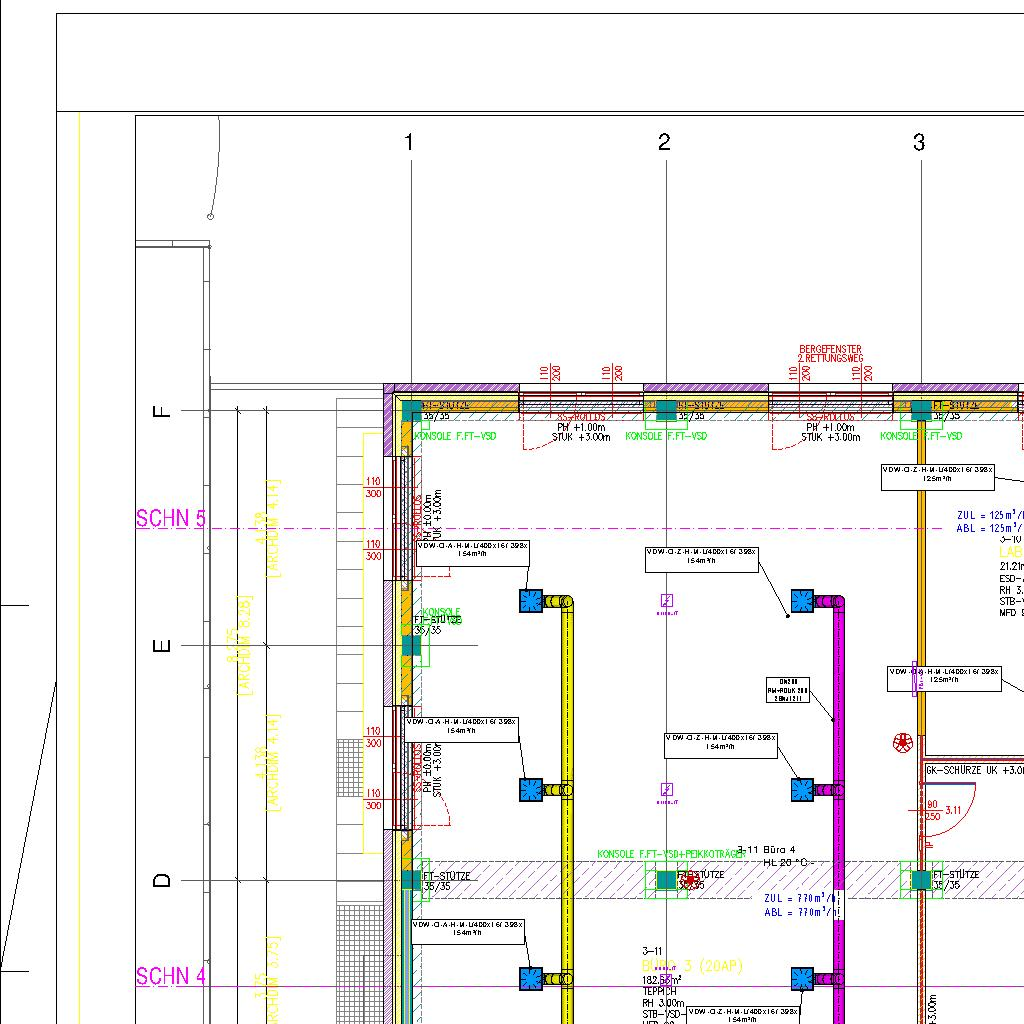Click the GK-SCHÜRZE UK +3.0 label
The width and height of the screenshot is (1024, 1024).
[974, 771]
